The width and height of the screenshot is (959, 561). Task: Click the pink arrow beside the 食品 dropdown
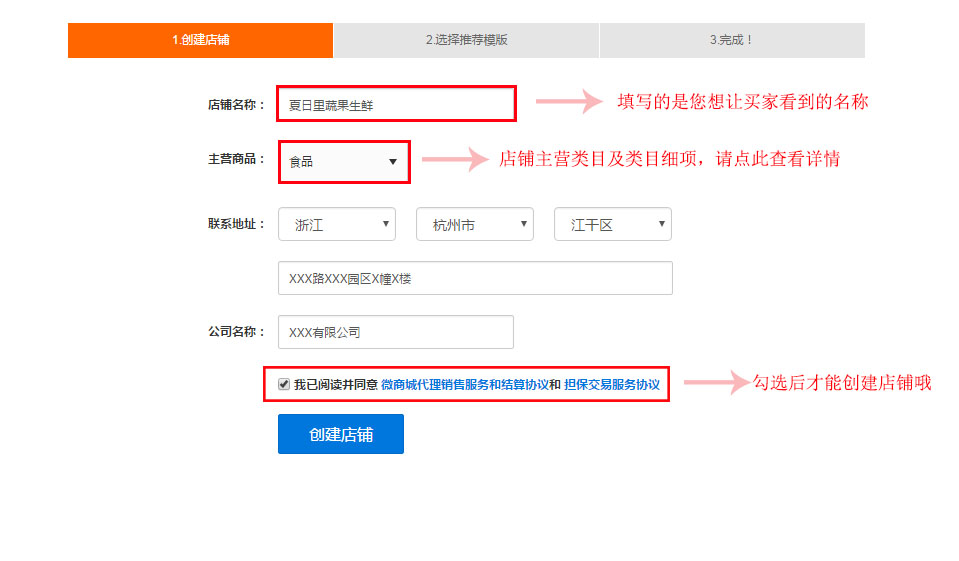point(453,160)
